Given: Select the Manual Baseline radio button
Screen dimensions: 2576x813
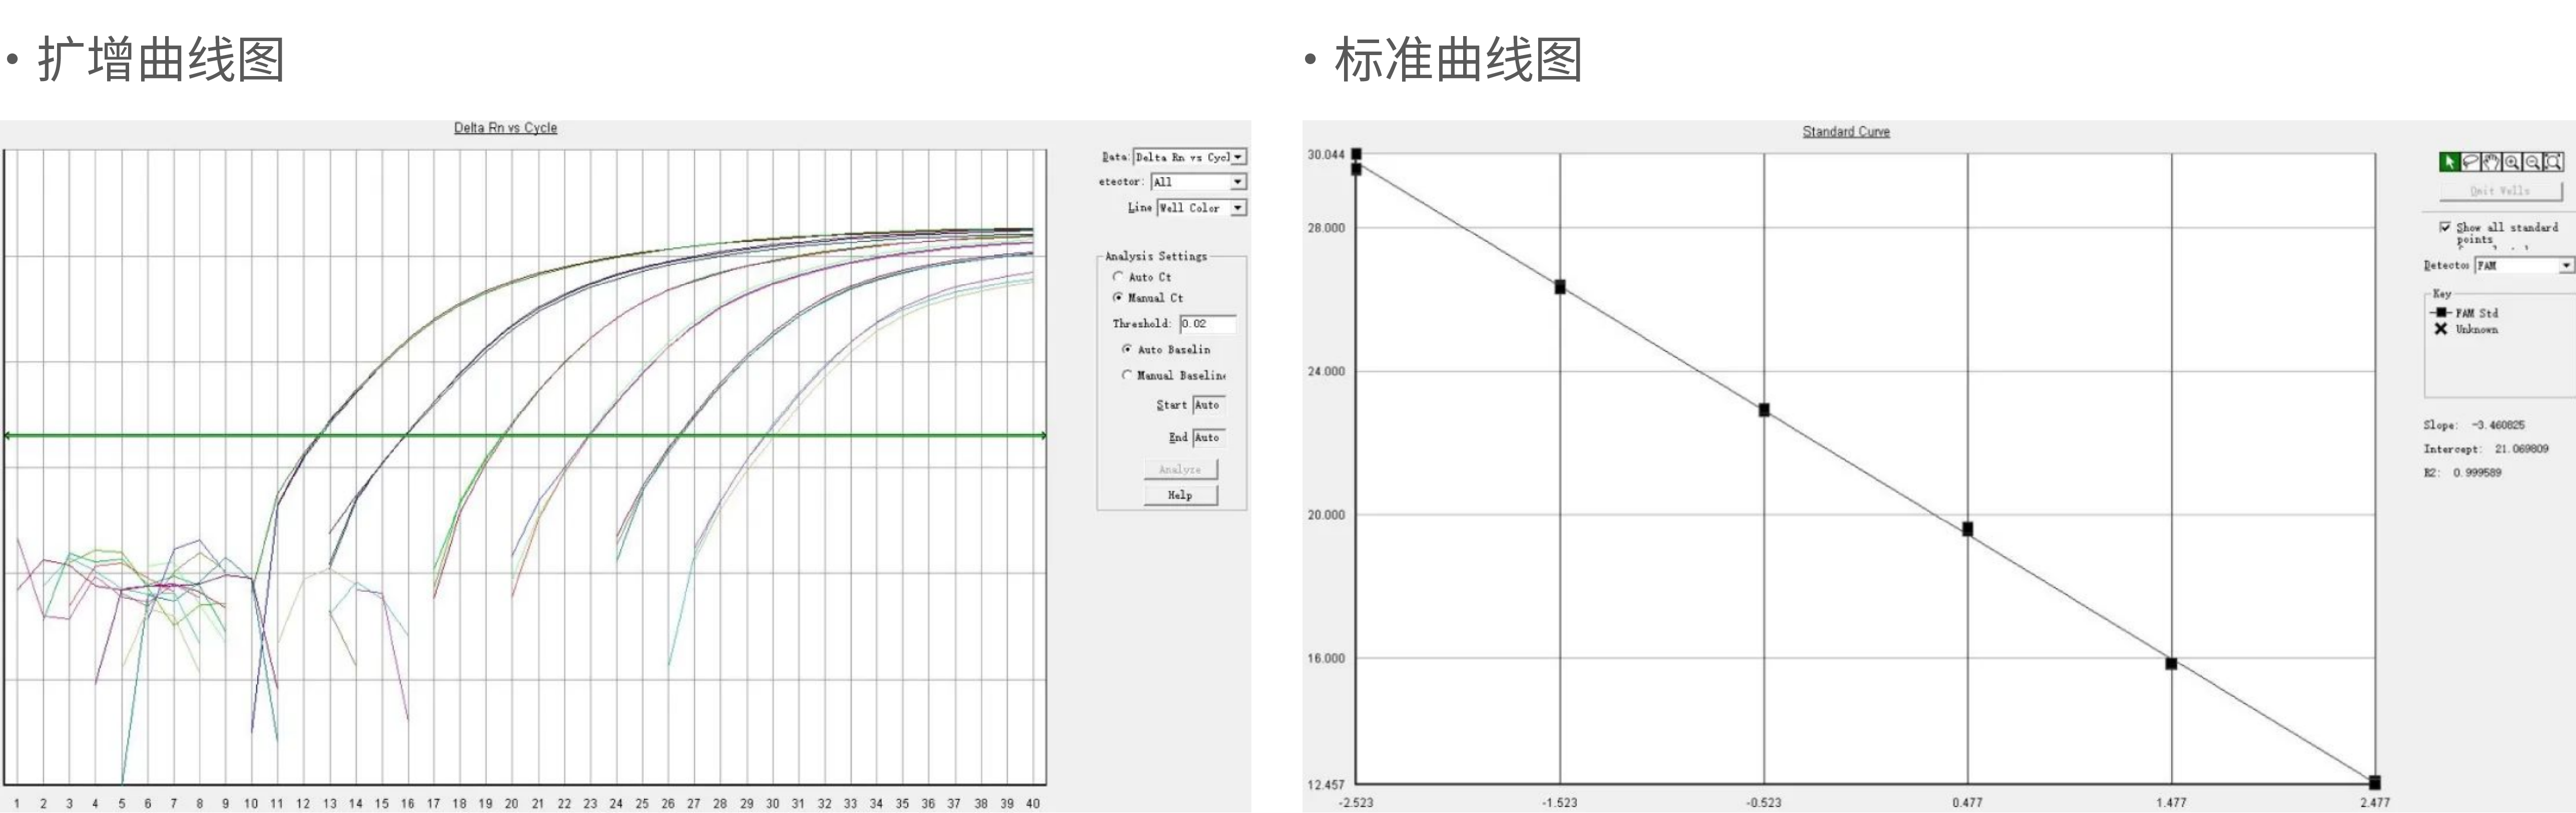Looking at the screenshot, I should [1127, 375].
